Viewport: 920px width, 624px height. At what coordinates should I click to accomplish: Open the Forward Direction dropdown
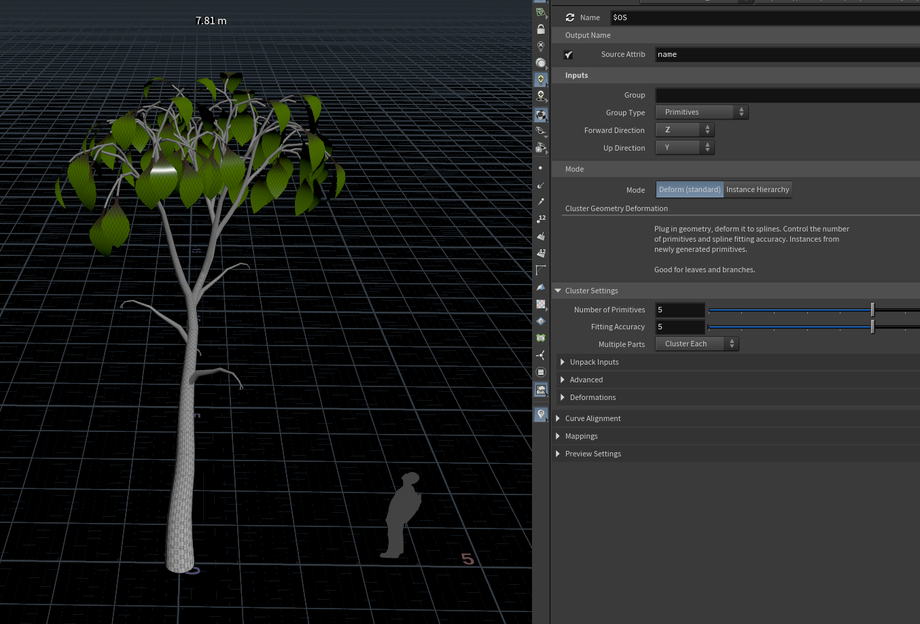[x=684, y=130]
